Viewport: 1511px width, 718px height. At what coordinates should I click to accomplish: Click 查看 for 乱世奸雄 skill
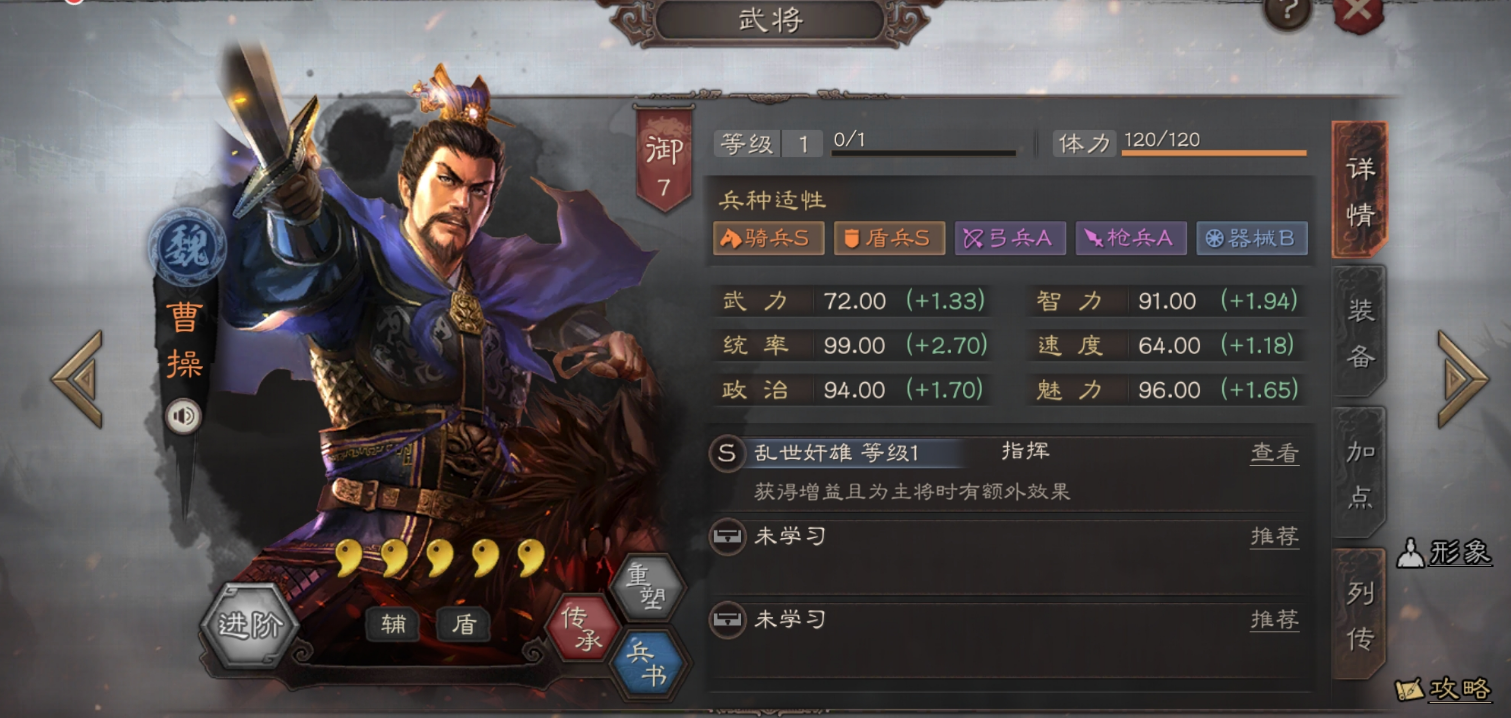point(1275,453)
